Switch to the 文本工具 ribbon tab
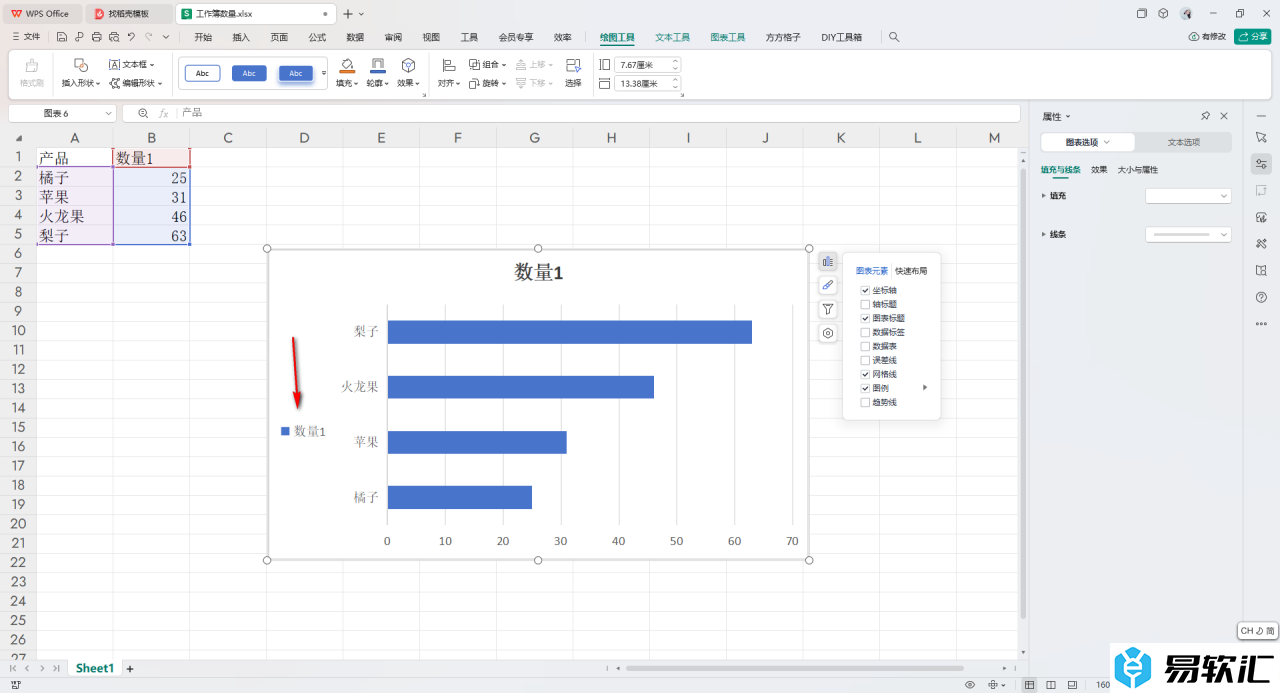Viewport: 1280px width, 693px height. (673, 37)
